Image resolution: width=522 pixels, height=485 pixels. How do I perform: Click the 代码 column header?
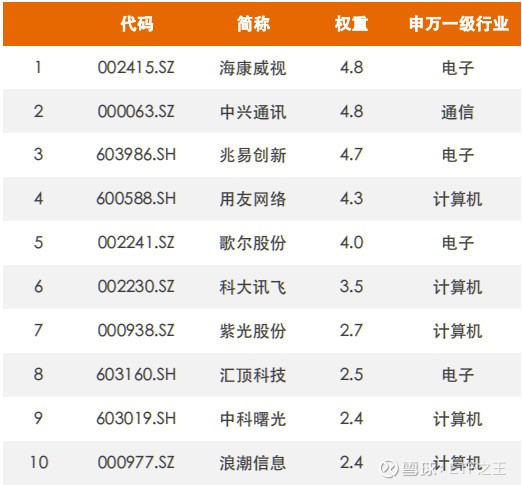(137, 24)
